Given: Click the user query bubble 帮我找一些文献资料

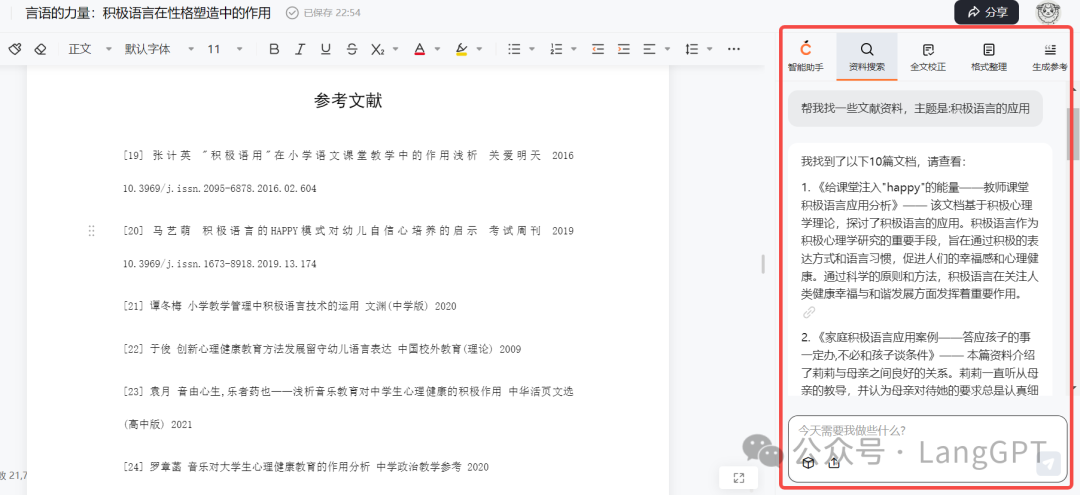Looking at the screenshot, I should click(915, 108).
